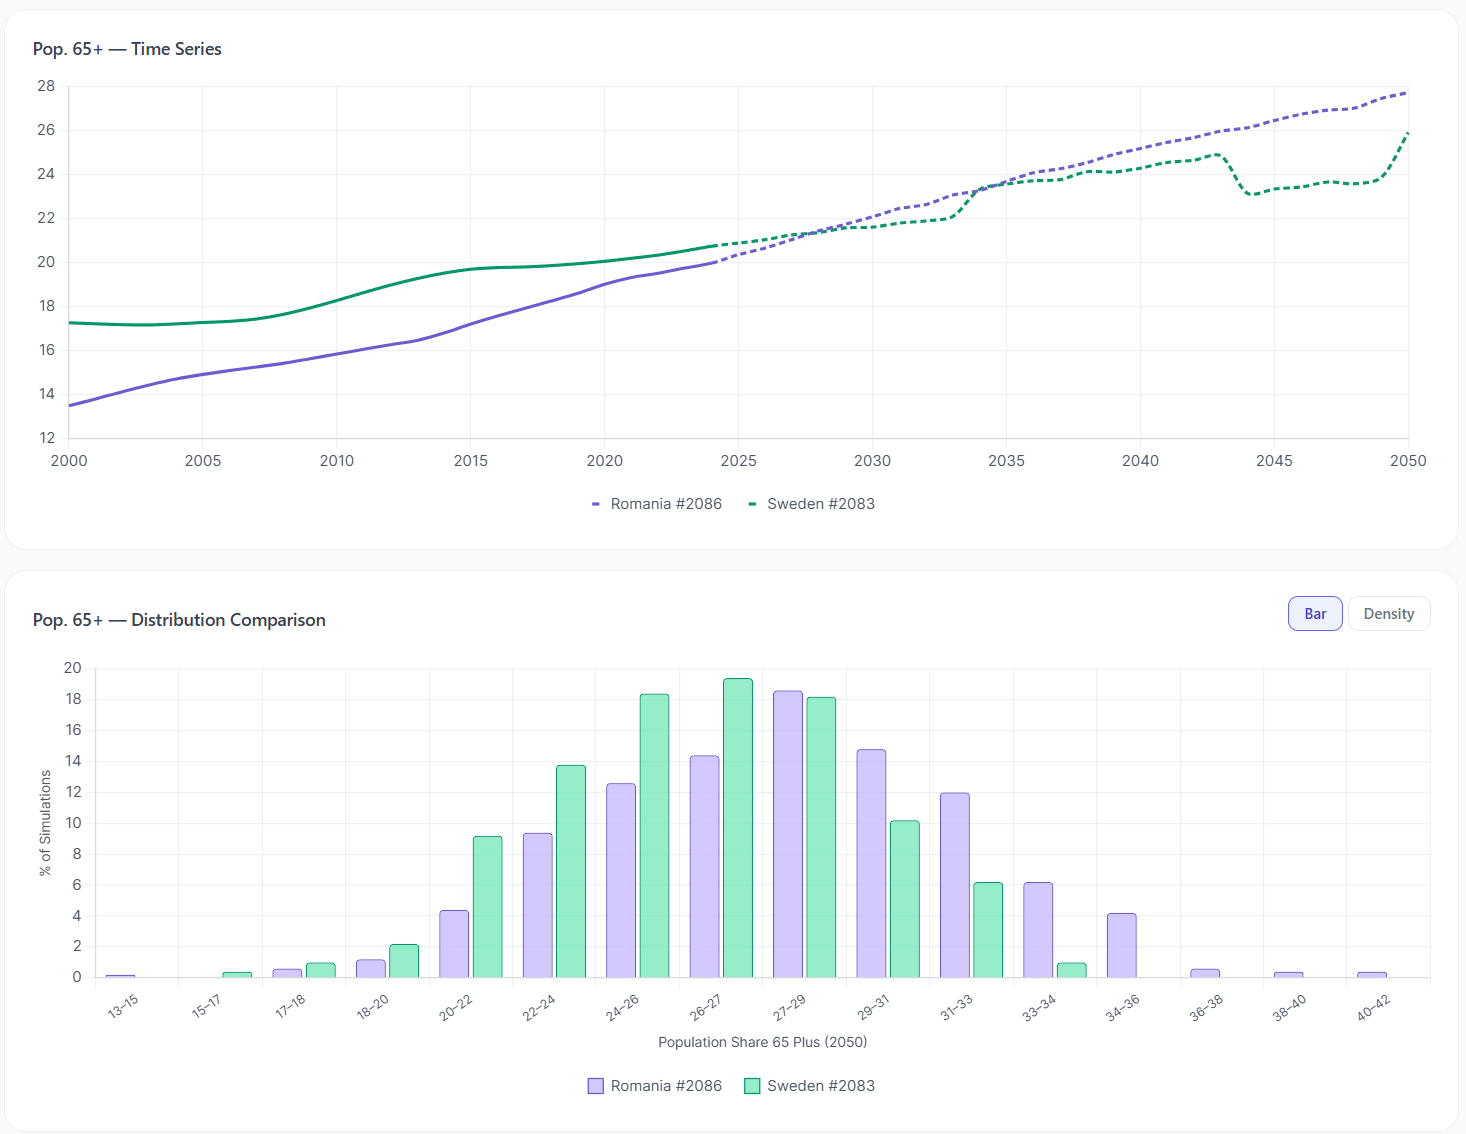Click Sweden's green bar for 26–27 bin
The image size is (1466, 1134).
pyautogui.click(x=738, y=828)
